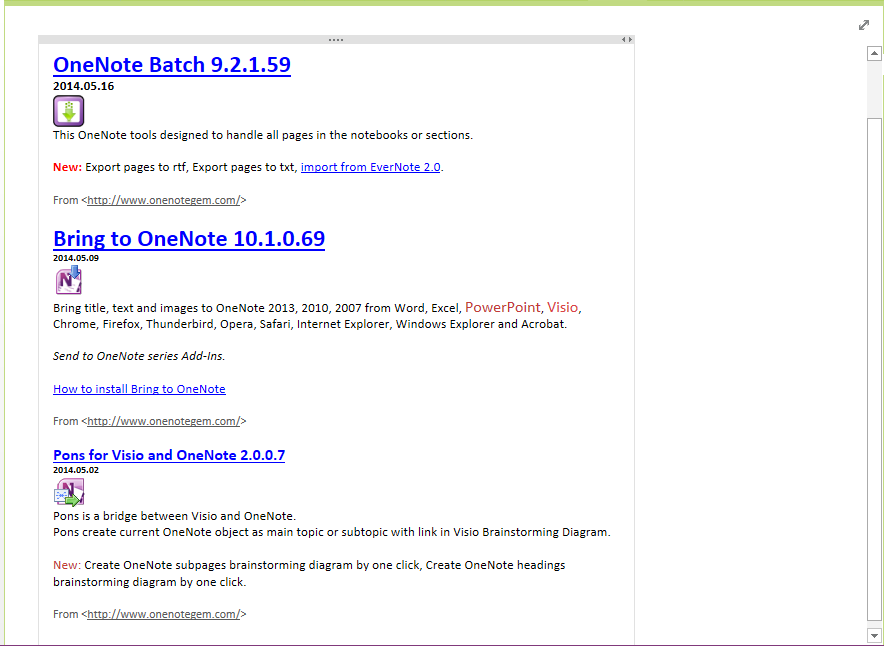The width and height of the screenshot is (884, 646).
Task: Click the italic text Send to OneNote series Add-Ins
Action: 139,356
